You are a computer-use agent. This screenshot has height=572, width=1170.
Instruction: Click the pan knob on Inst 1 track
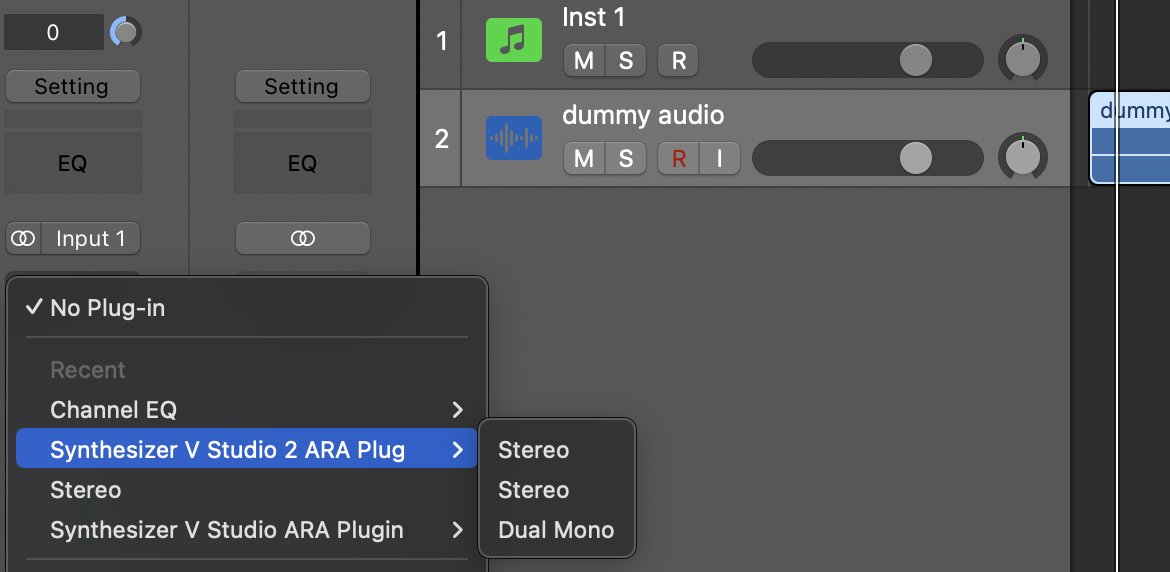click(x=1022, y=59)
